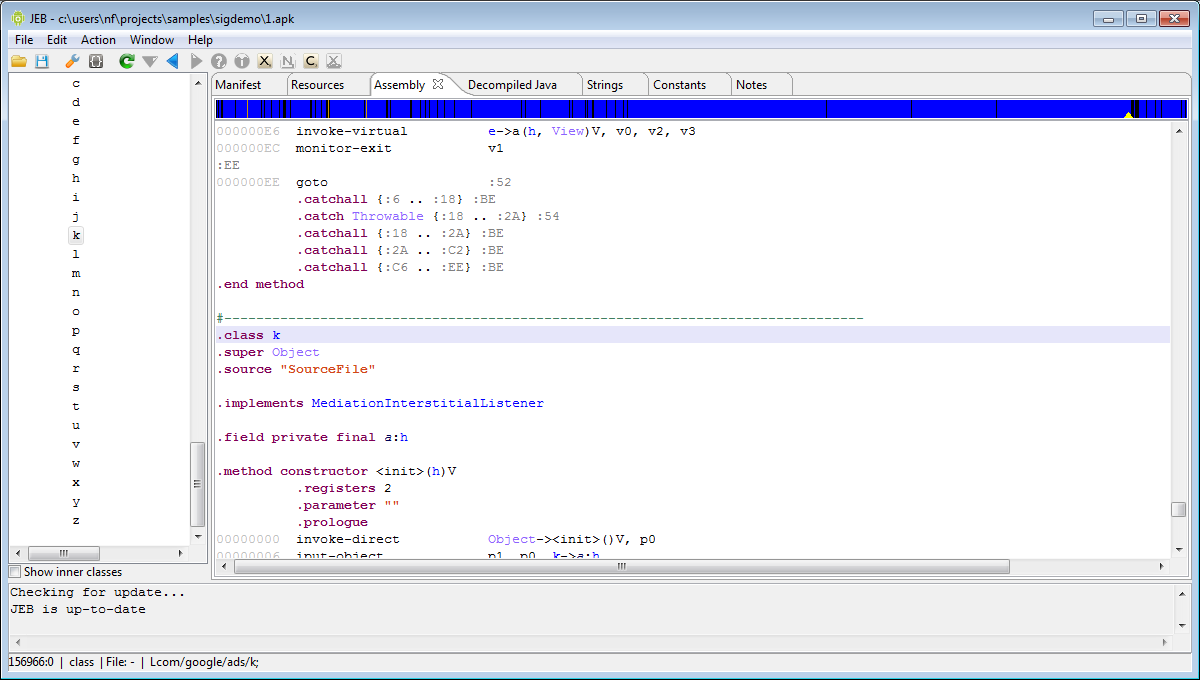The image size is (1200, 680).
Task: Select class j in the tree
Action: (x=76, y=217)
